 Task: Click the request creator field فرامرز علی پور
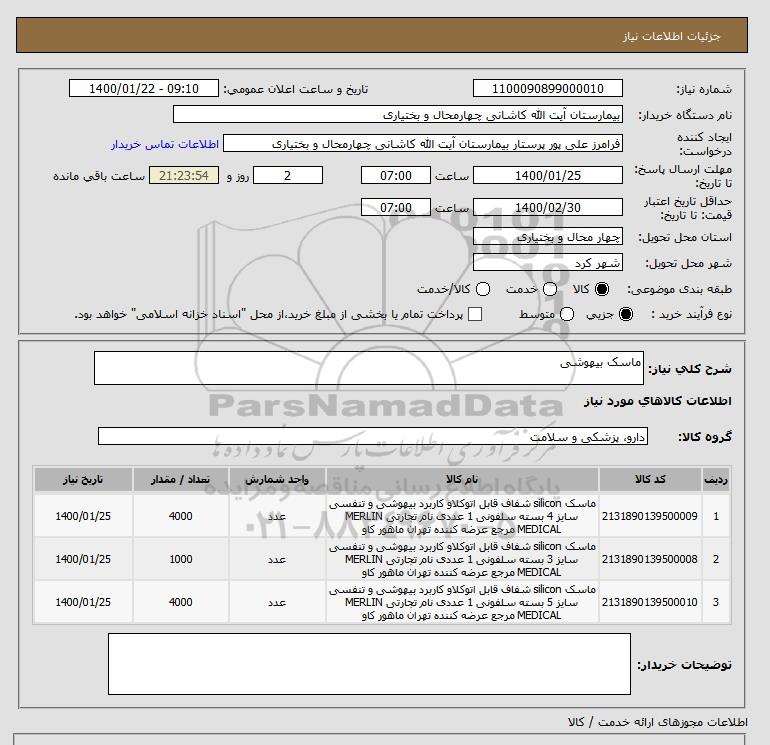pyautogui.click(x=423, y=144)
